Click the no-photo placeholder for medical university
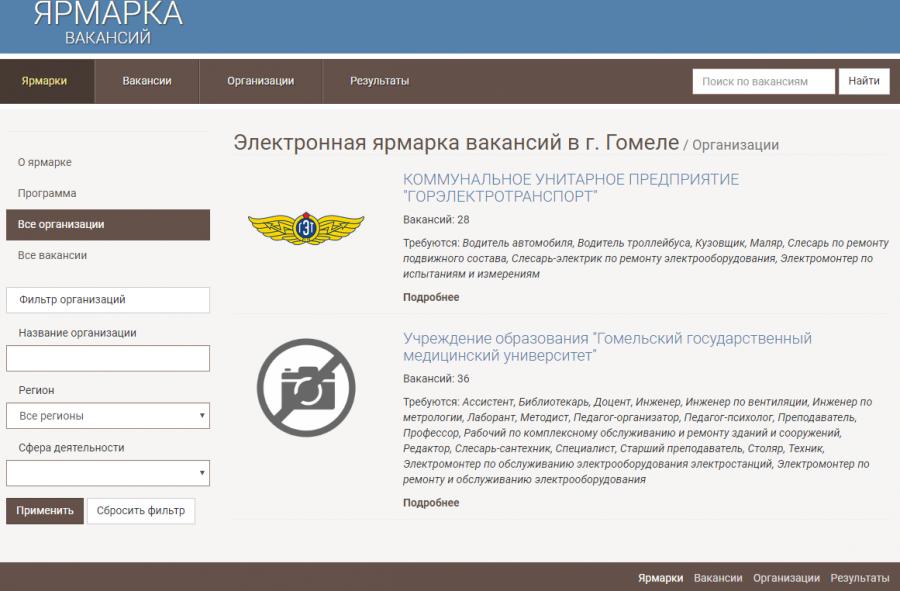The image size is (900, 591). (306, 387)
